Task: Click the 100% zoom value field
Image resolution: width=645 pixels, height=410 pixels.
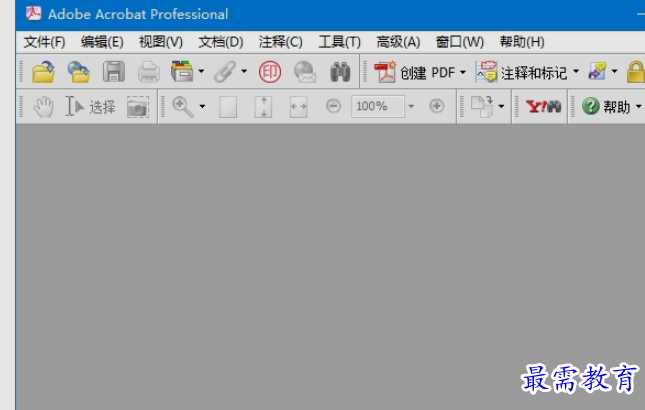Action: 378,107
